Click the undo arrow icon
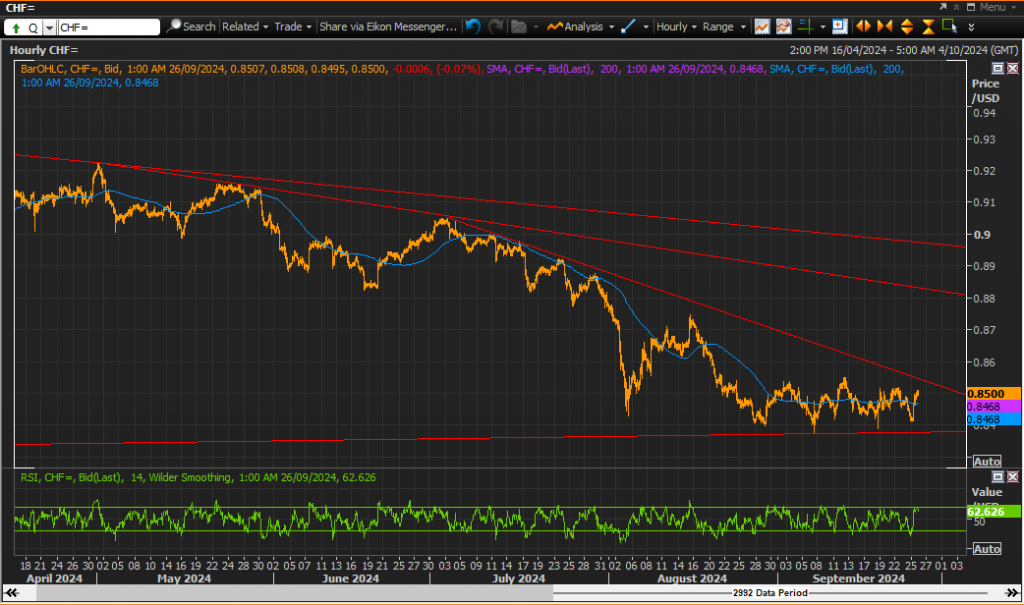This screenshot has height=605, width=1024. pos(473,27)
